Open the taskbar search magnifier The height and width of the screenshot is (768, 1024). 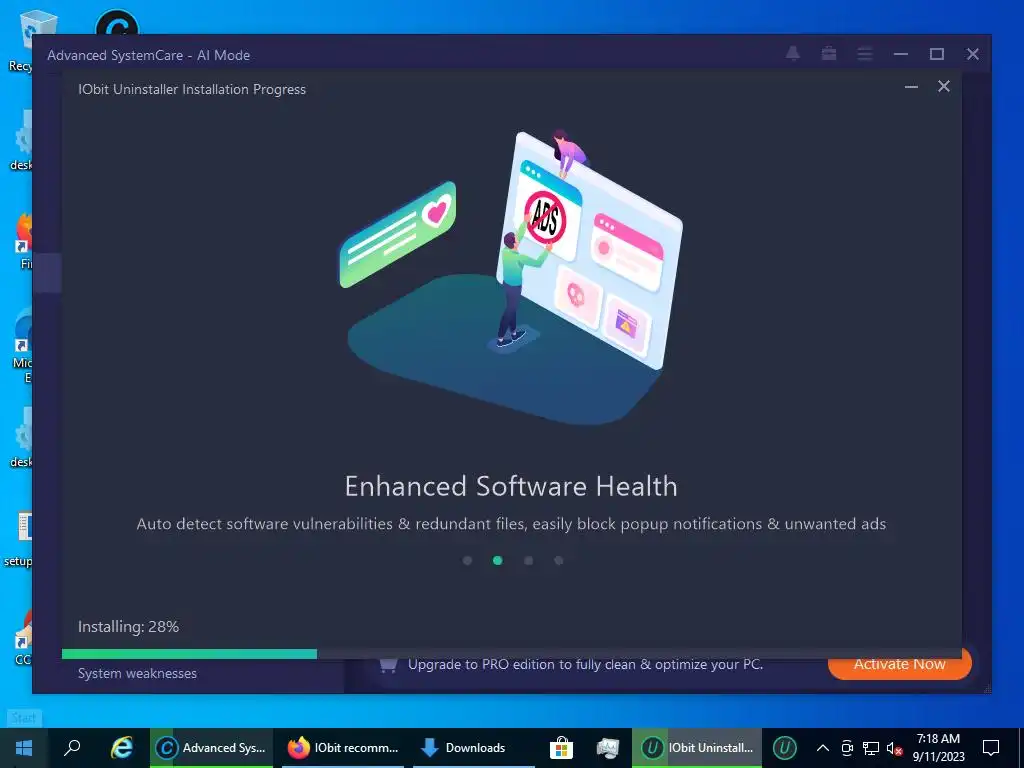pyautogui.click(x=72, y=748)
